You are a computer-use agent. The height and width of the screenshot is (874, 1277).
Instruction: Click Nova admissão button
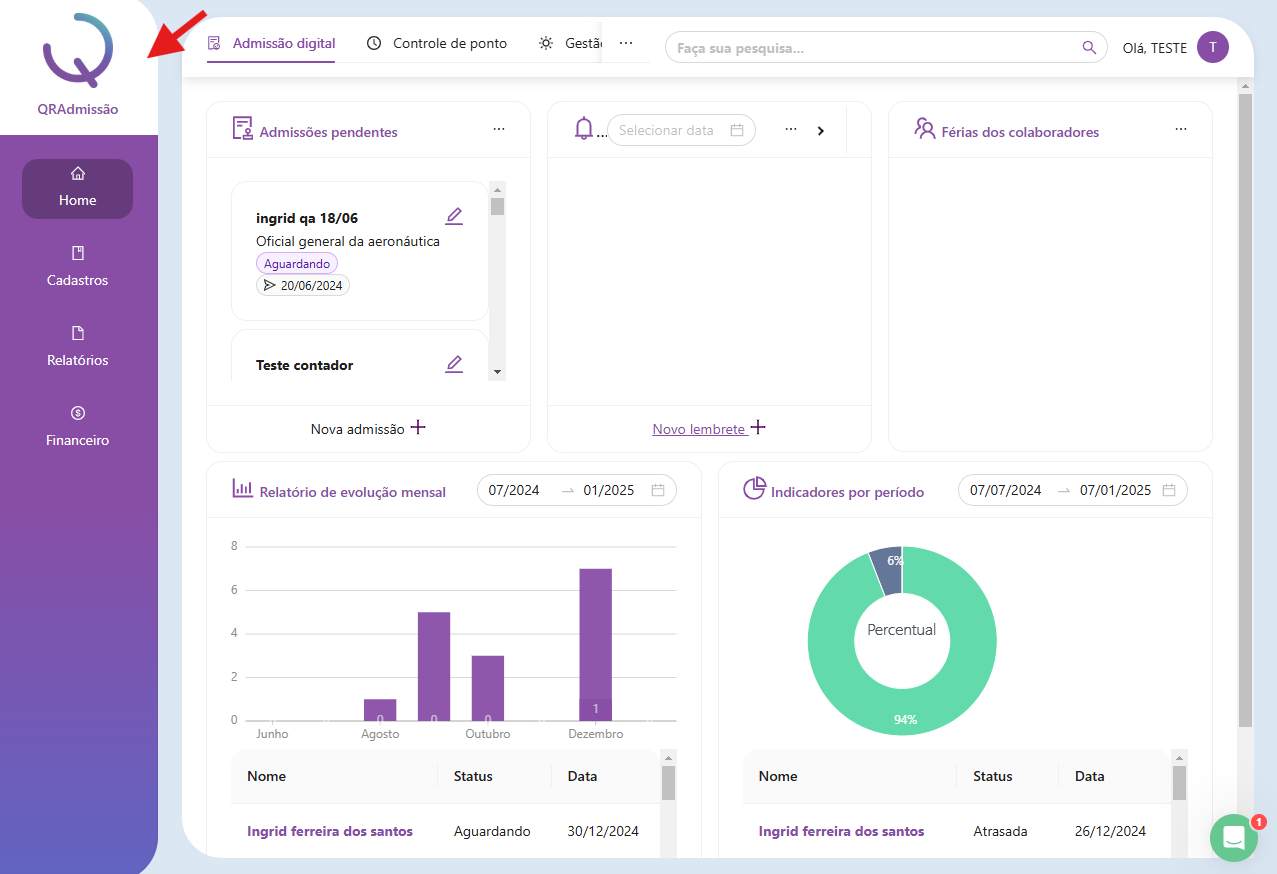point(368,428)
